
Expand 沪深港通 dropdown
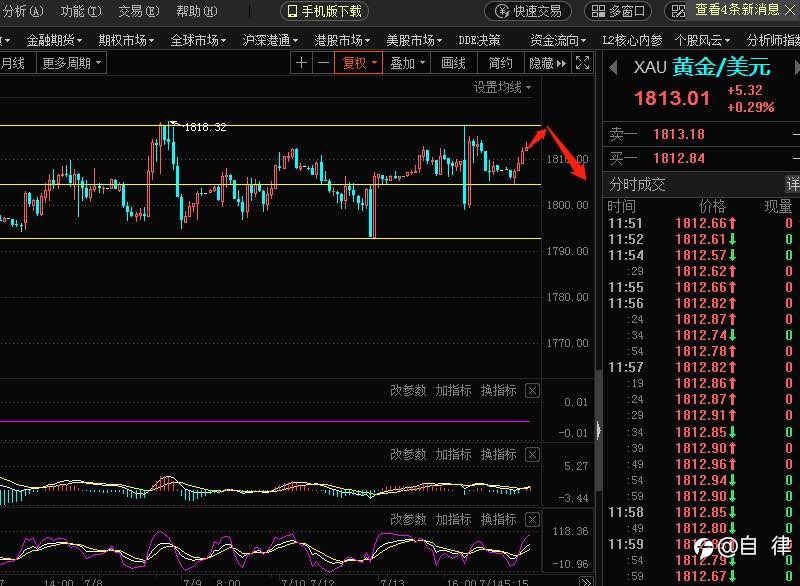point(270,40)
